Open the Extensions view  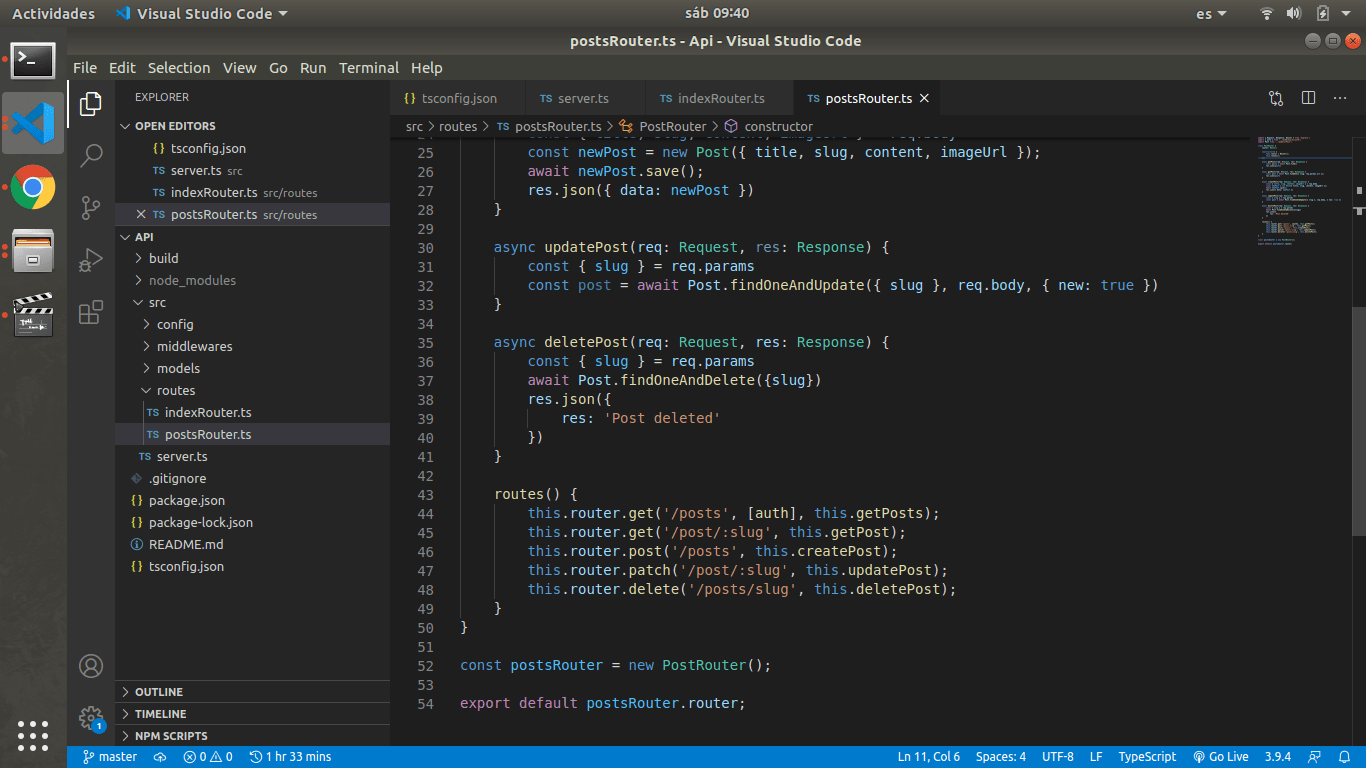(x=91, y=312)
